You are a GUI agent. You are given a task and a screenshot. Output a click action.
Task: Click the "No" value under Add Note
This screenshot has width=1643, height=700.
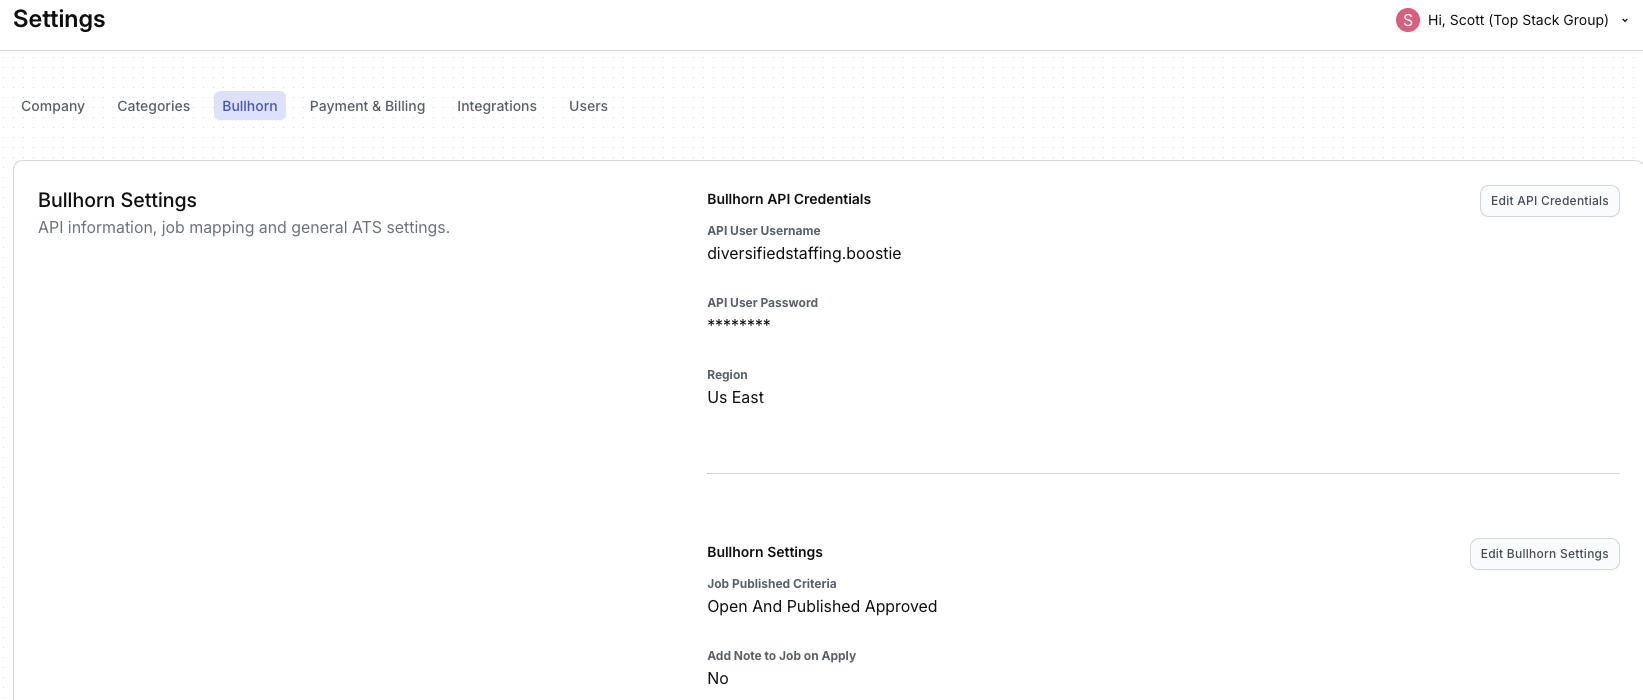(x=718, y=679)
